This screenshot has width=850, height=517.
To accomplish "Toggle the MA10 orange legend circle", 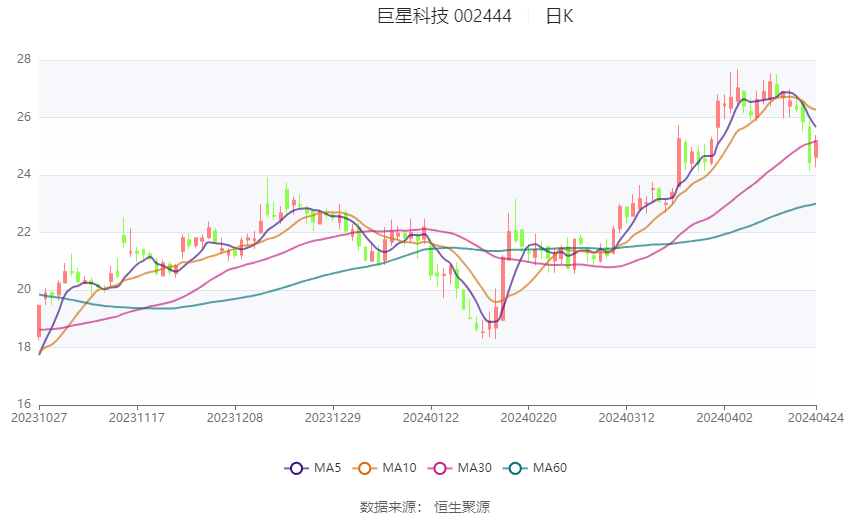I will pos(364,468).
